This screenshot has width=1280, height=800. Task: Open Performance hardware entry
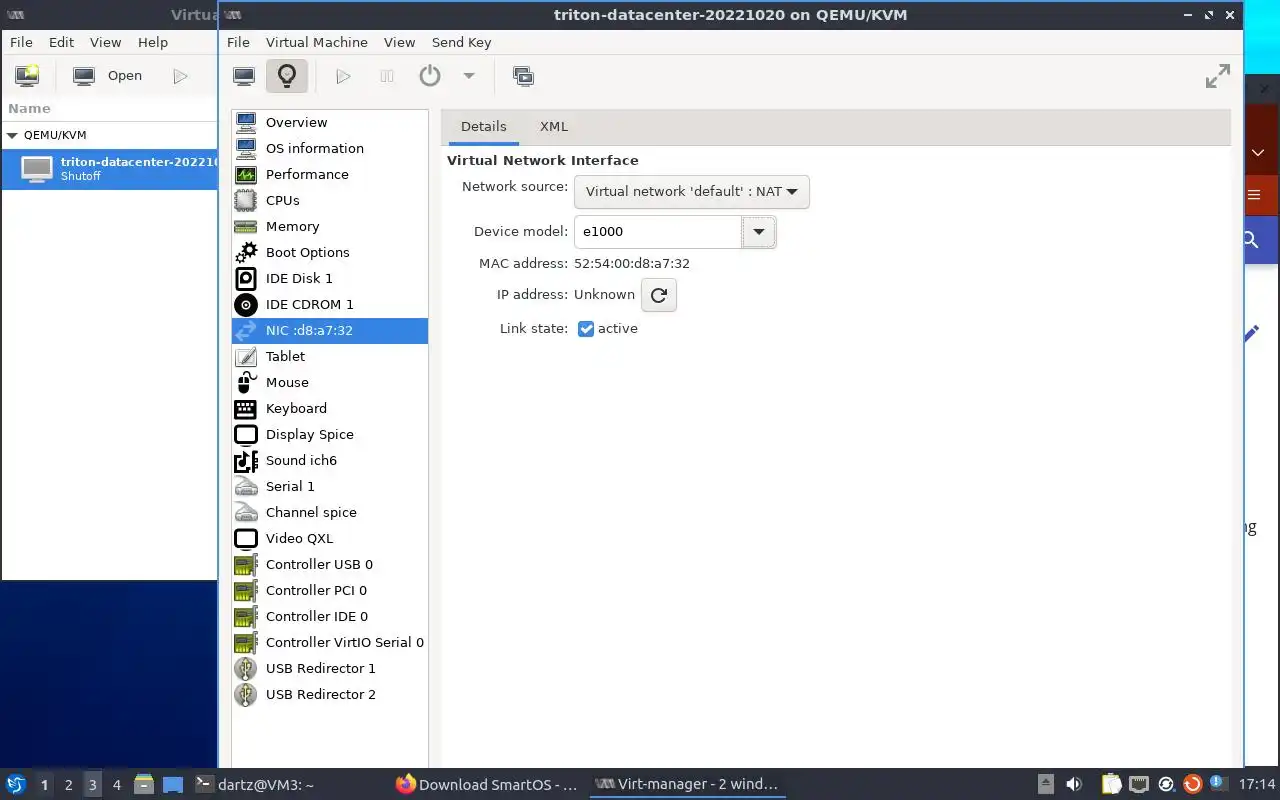[x=330, y=174]
